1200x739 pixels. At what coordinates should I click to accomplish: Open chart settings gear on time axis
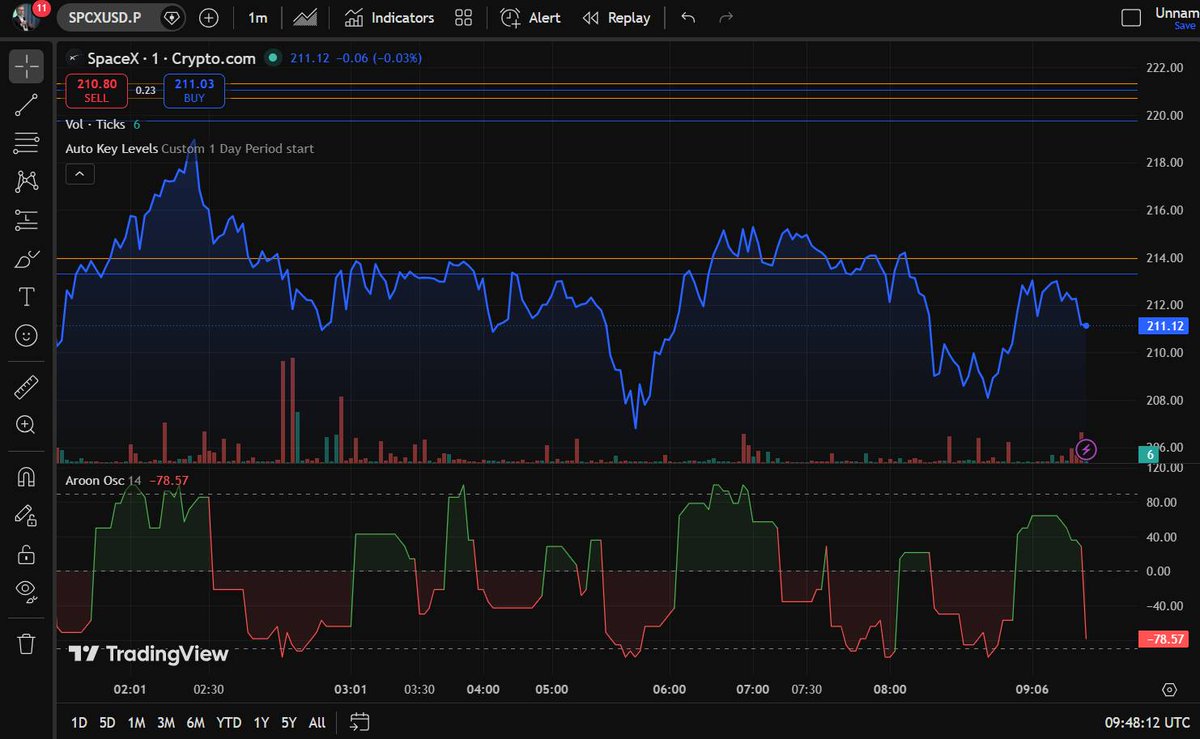coord(1169,689)
